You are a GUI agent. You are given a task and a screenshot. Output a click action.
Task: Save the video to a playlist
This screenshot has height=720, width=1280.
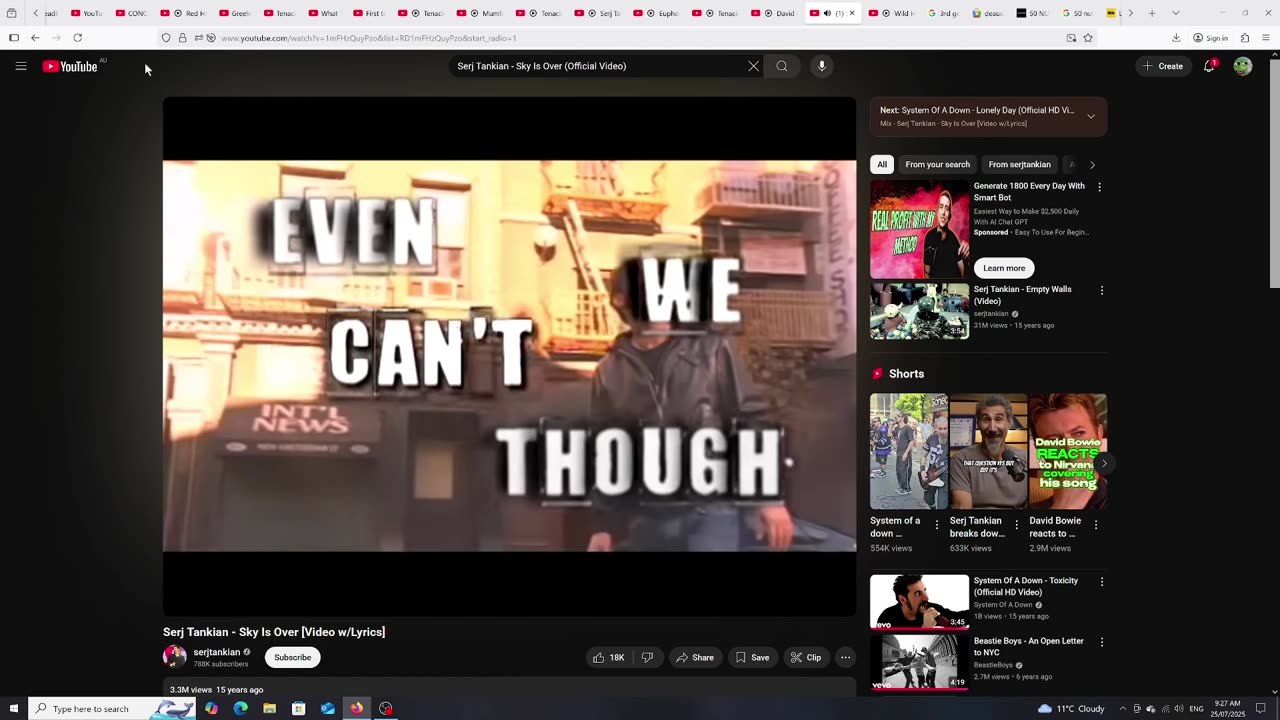(752, 657)
